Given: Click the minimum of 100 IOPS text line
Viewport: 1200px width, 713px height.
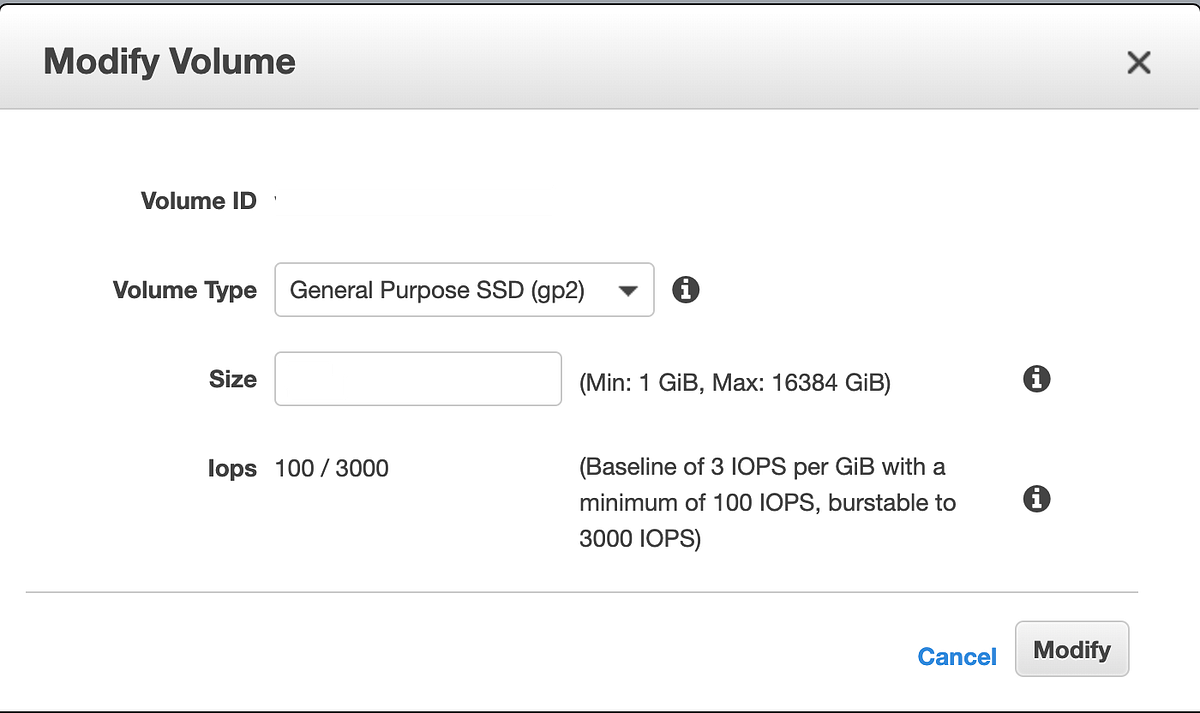Looking at the screenshot, I should click(x=768, y=503).
